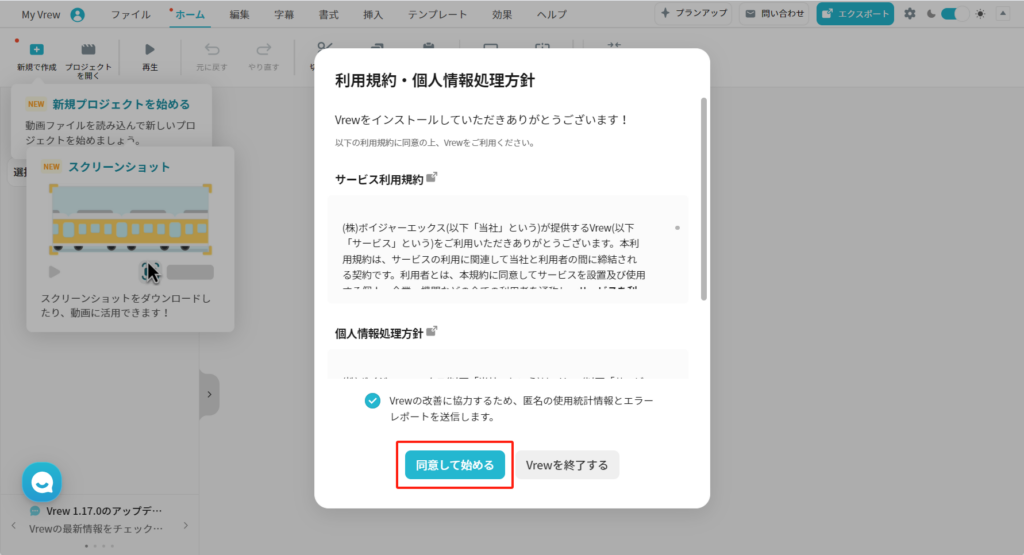Open the chat support bubble icon
1024x555 pixels.
(x=42, y=482)
